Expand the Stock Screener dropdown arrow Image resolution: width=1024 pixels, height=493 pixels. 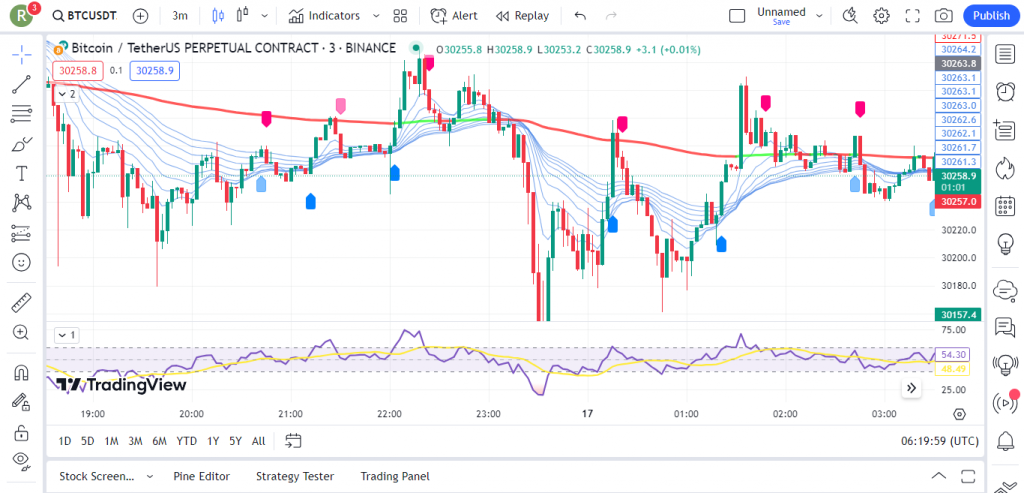click(150, 477)
